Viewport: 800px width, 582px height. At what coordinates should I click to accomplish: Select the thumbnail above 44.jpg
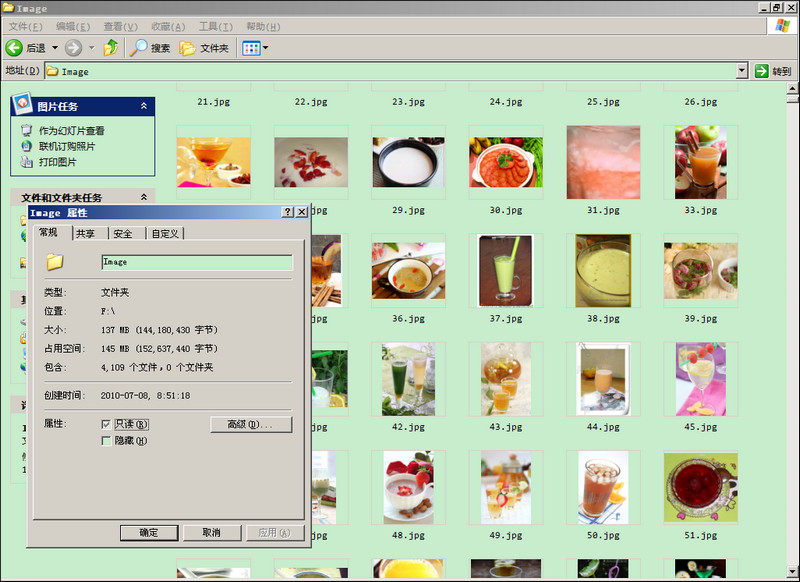[x=603, y=379]
